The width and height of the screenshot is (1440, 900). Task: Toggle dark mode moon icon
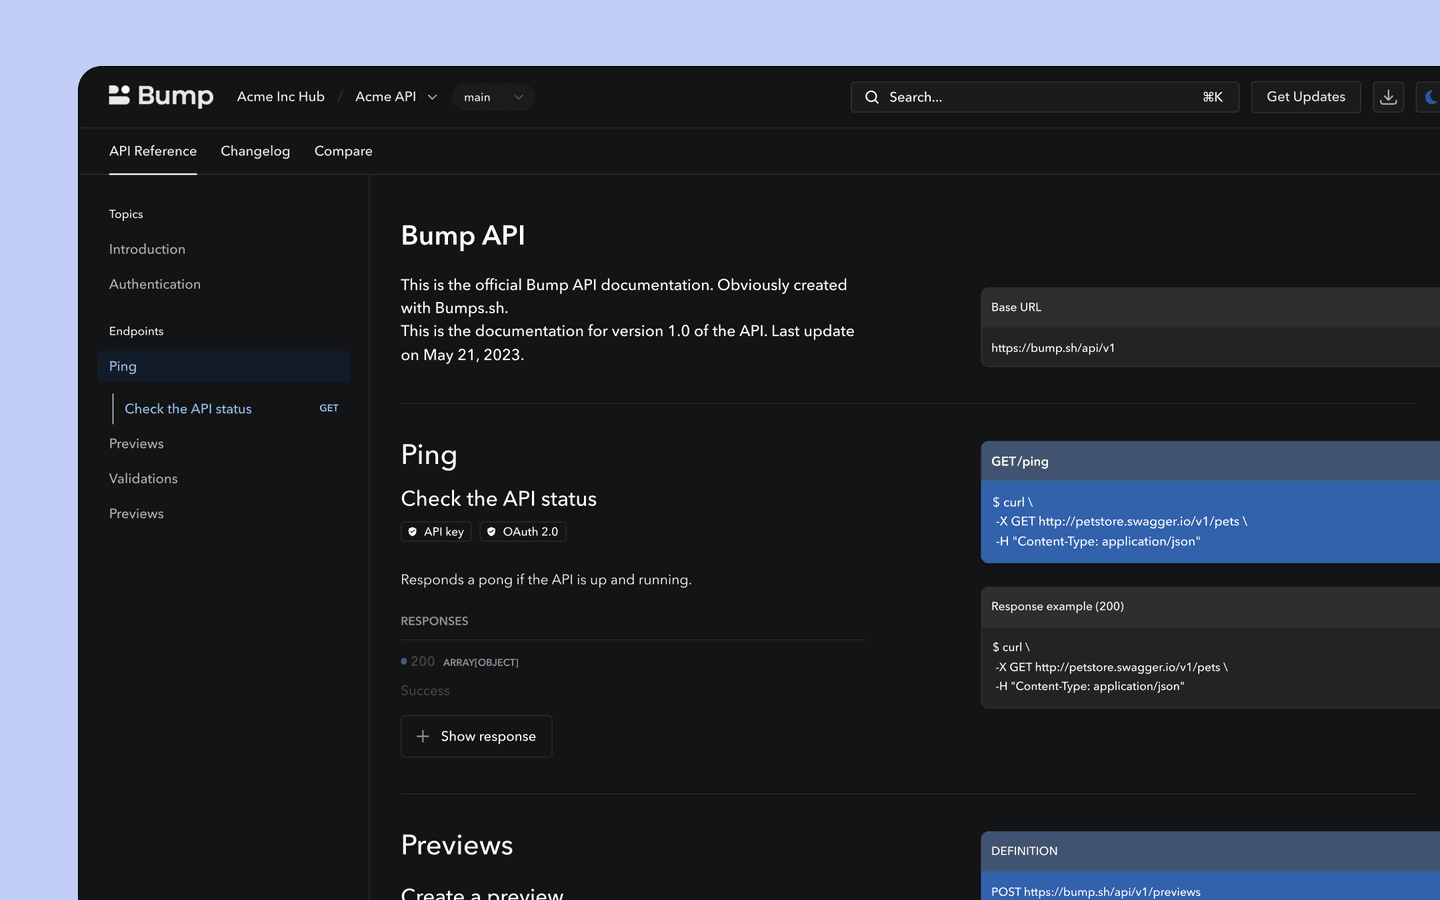click(x=1430, y=97)
